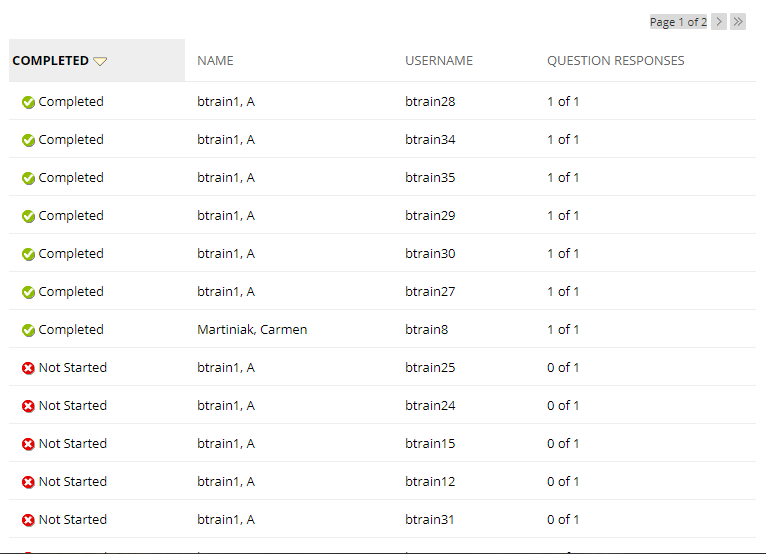
Task: Click red X icon for btrain31
Action: coord(28,520)
